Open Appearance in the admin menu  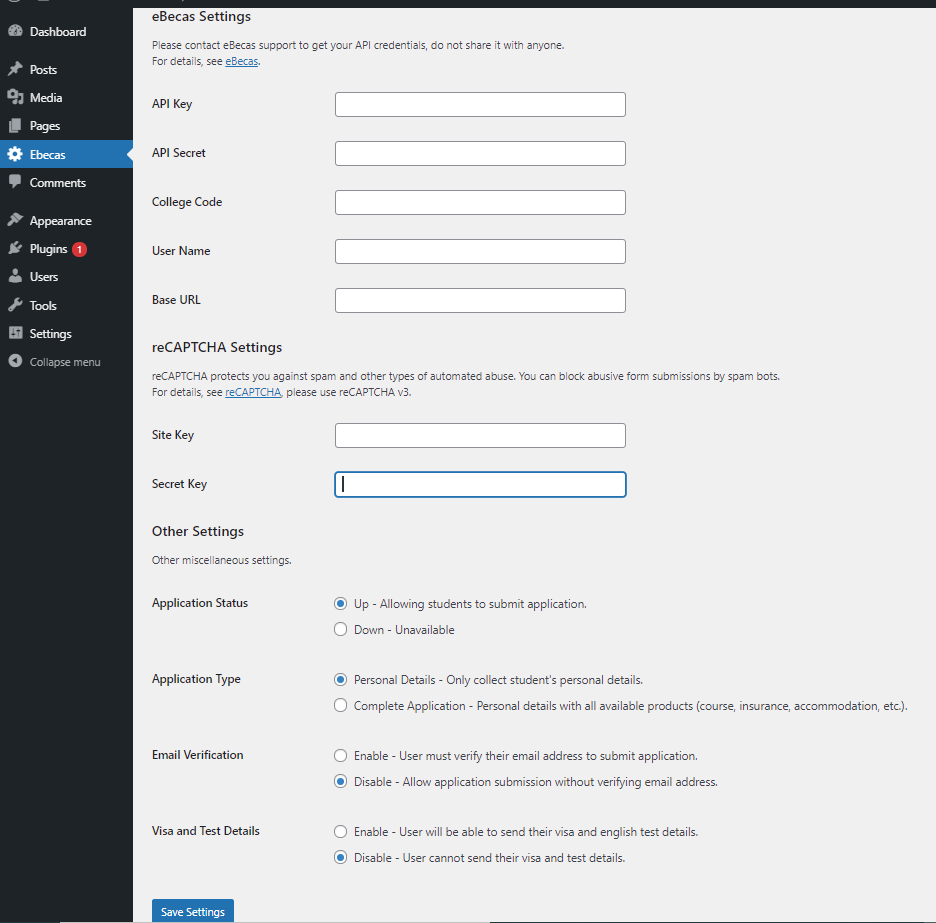pyautogui.click(x=60, y=221)
